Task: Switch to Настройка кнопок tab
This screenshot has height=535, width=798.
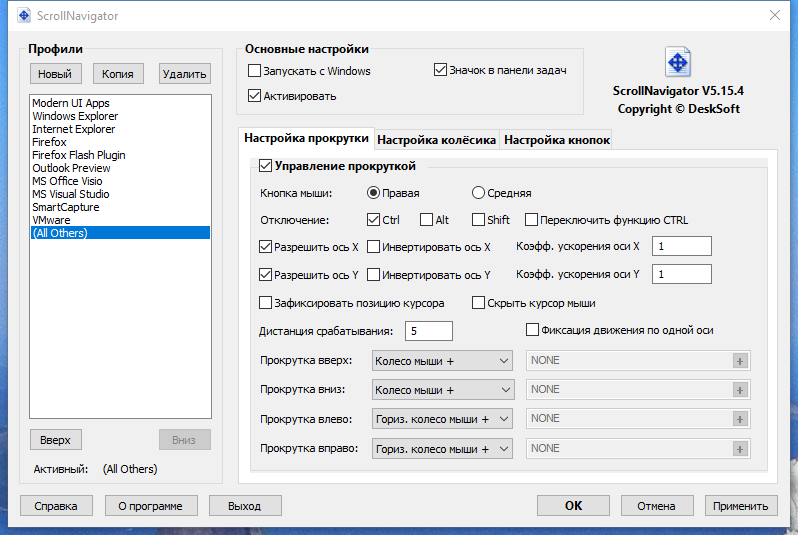Action: click(556, 140)
